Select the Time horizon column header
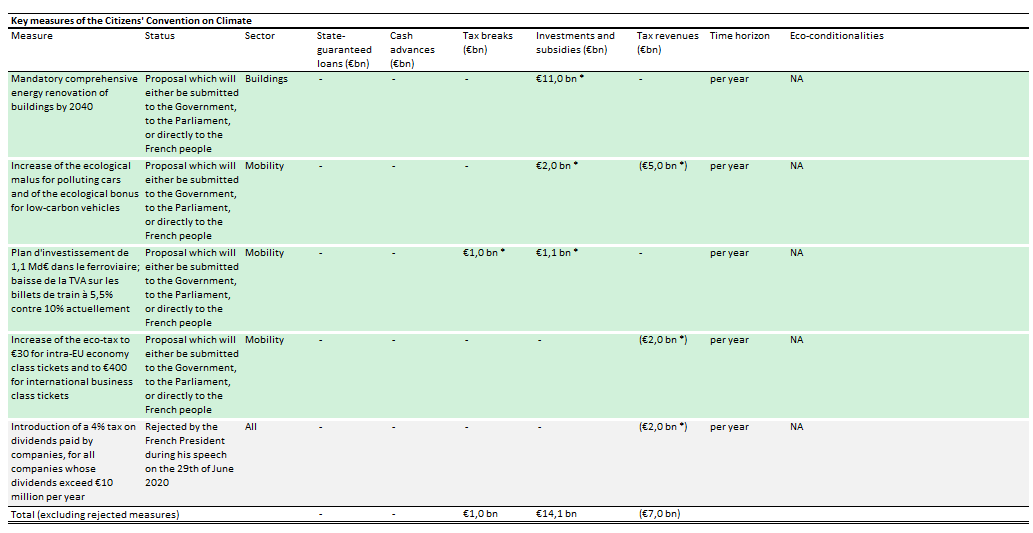1033x533 pixels. (x=739, y=36)
